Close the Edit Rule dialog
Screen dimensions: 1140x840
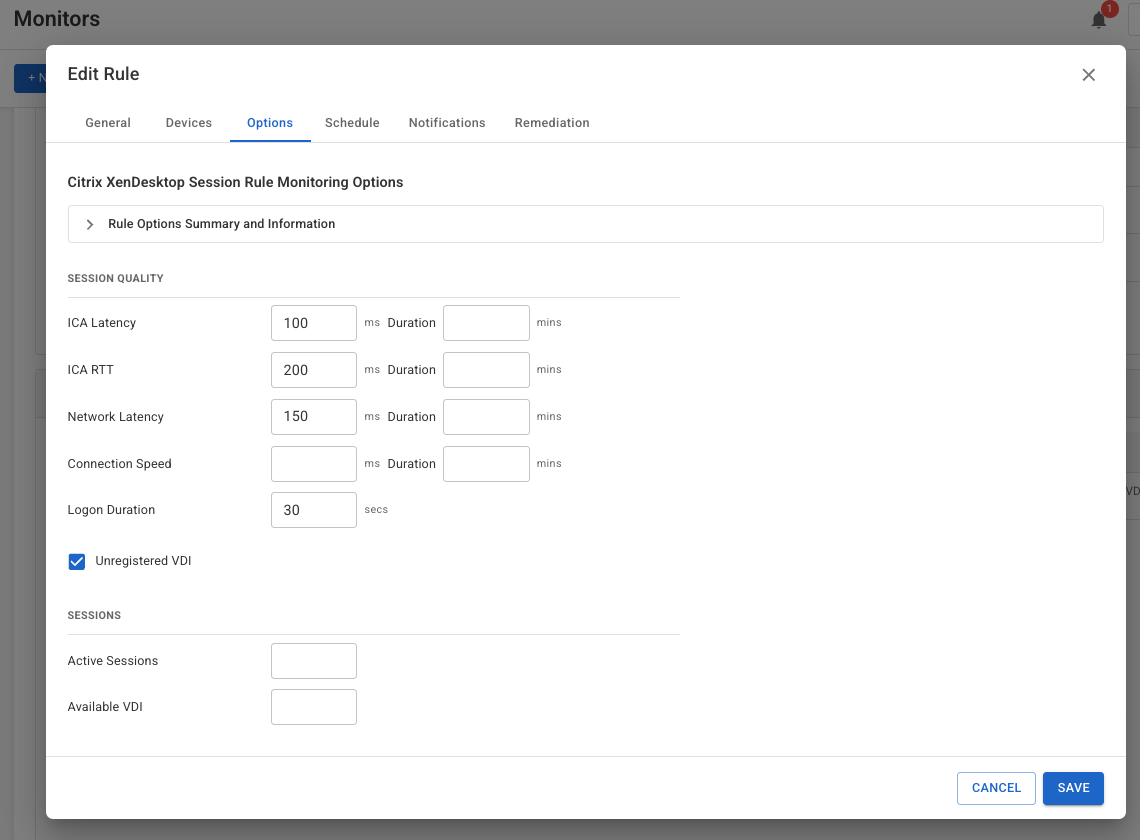pos(1088,75)
